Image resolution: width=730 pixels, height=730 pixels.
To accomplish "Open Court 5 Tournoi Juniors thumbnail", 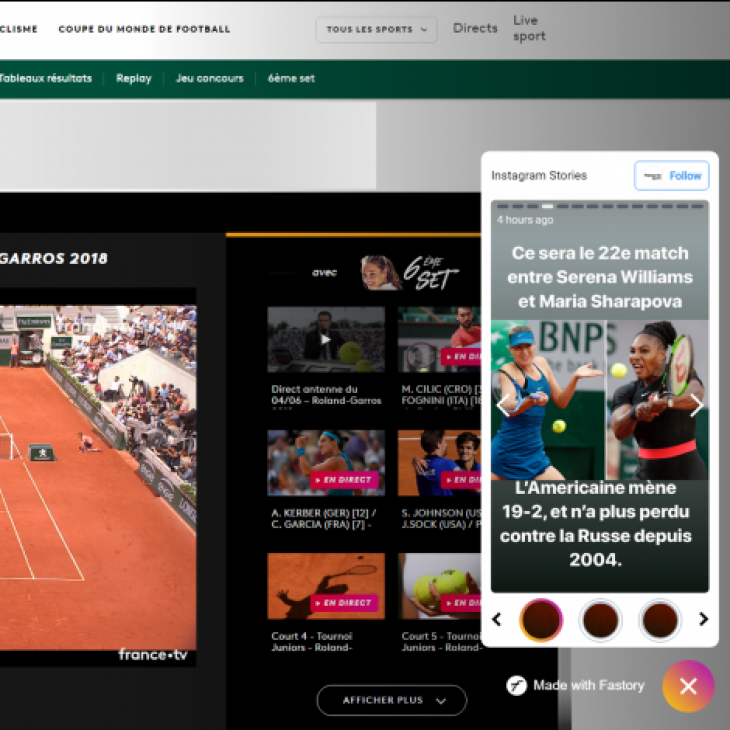I will [x=439, y=586].
